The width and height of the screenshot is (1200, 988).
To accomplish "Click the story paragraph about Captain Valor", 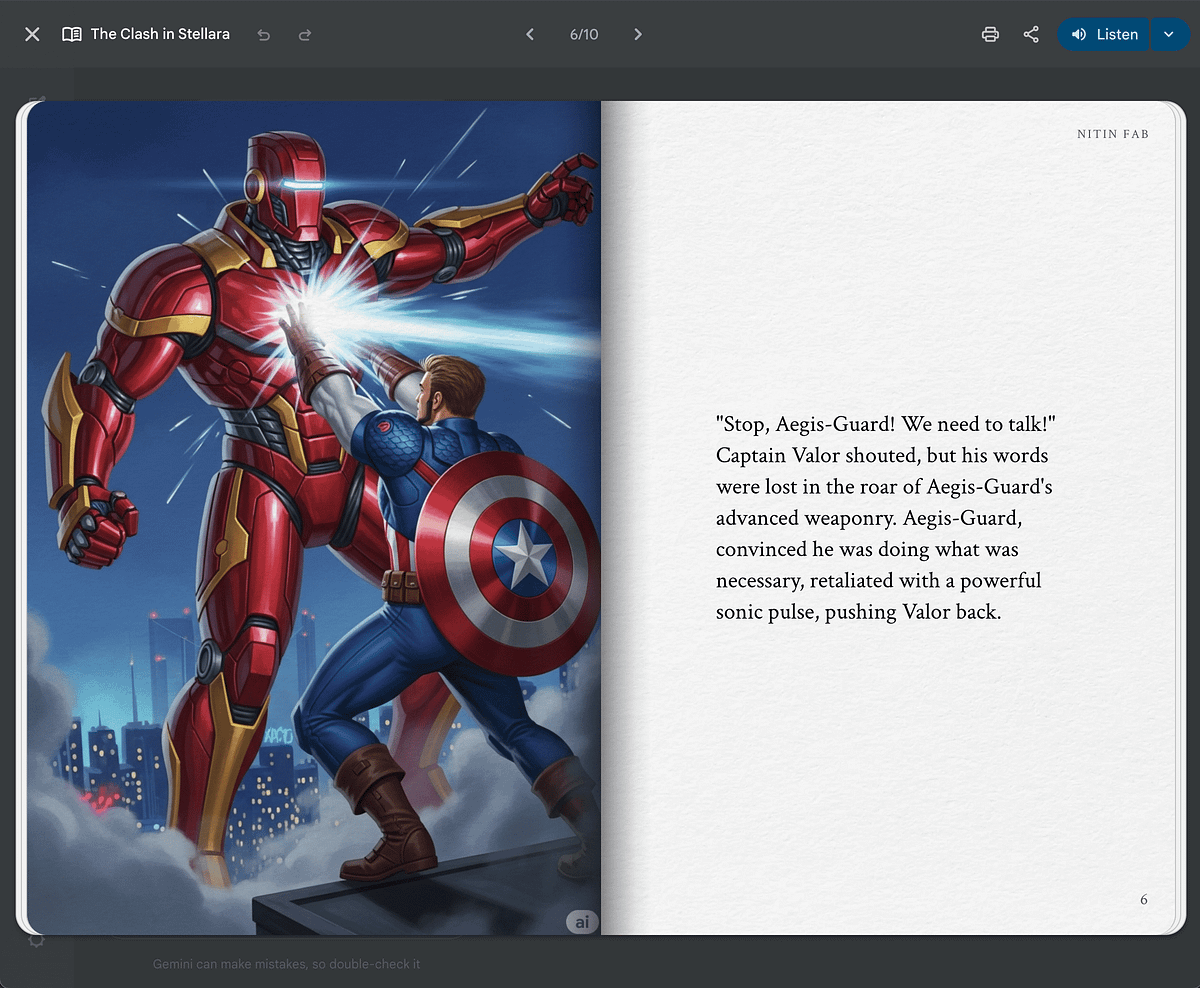I will tap(885, 518).
